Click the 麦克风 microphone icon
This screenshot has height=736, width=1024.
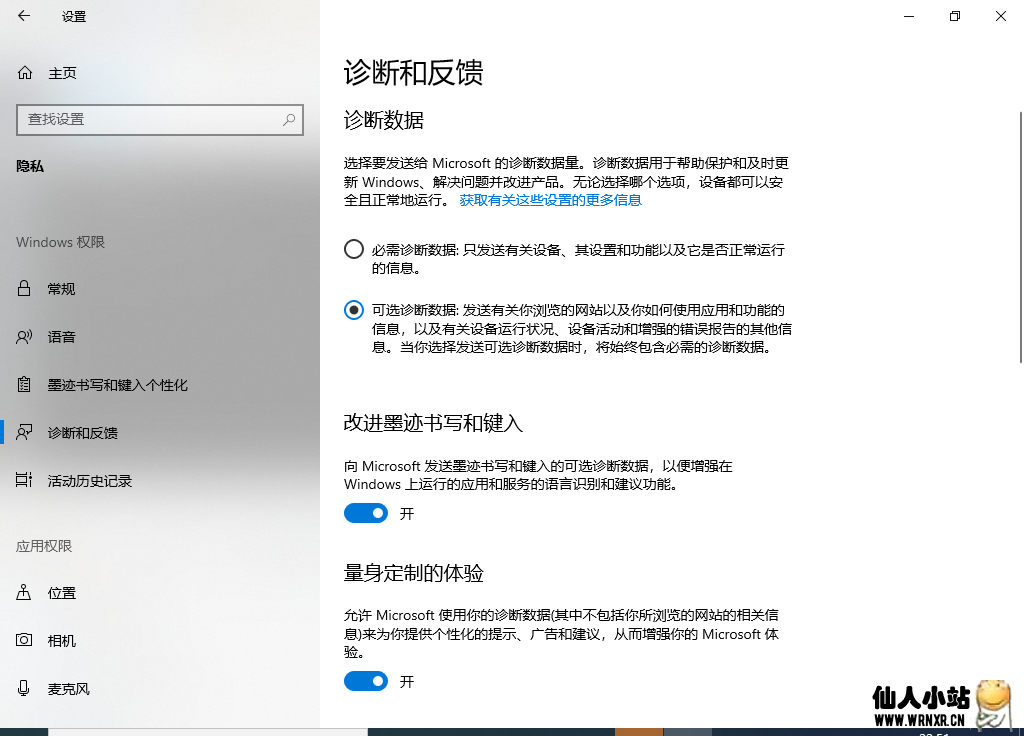[24, 688]
